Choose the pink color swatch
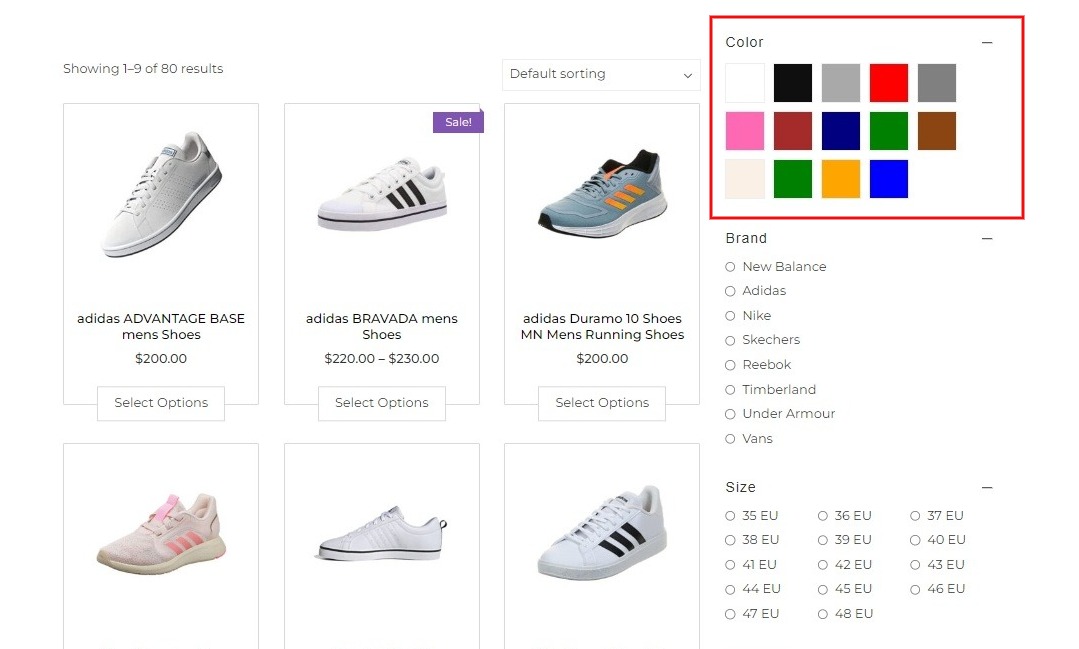This screenshot has width=1079, height=649. (x=745, y=131)
